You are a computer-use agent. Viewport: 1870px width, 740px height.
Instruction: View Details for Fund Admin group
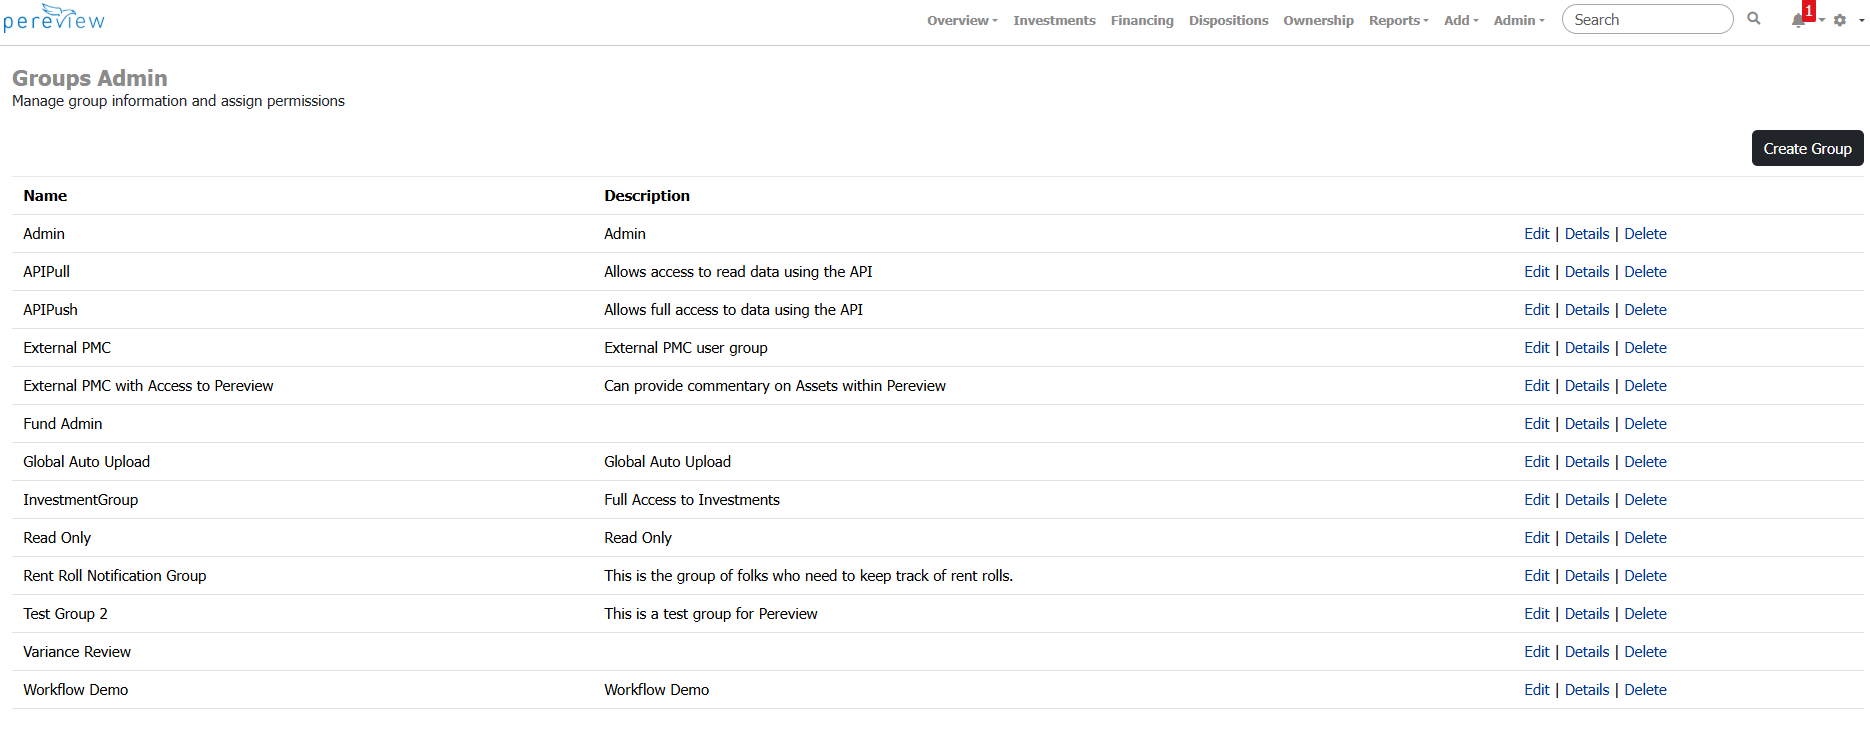point(1586,424)
